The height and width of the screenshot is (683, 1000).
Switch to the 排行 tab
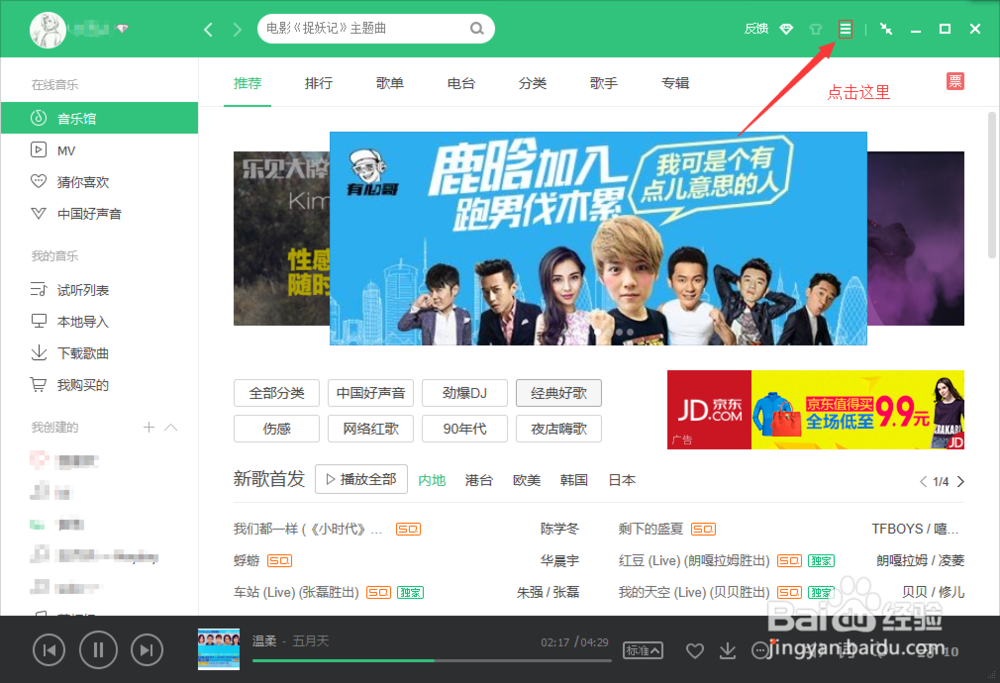(x=318, y=83)
